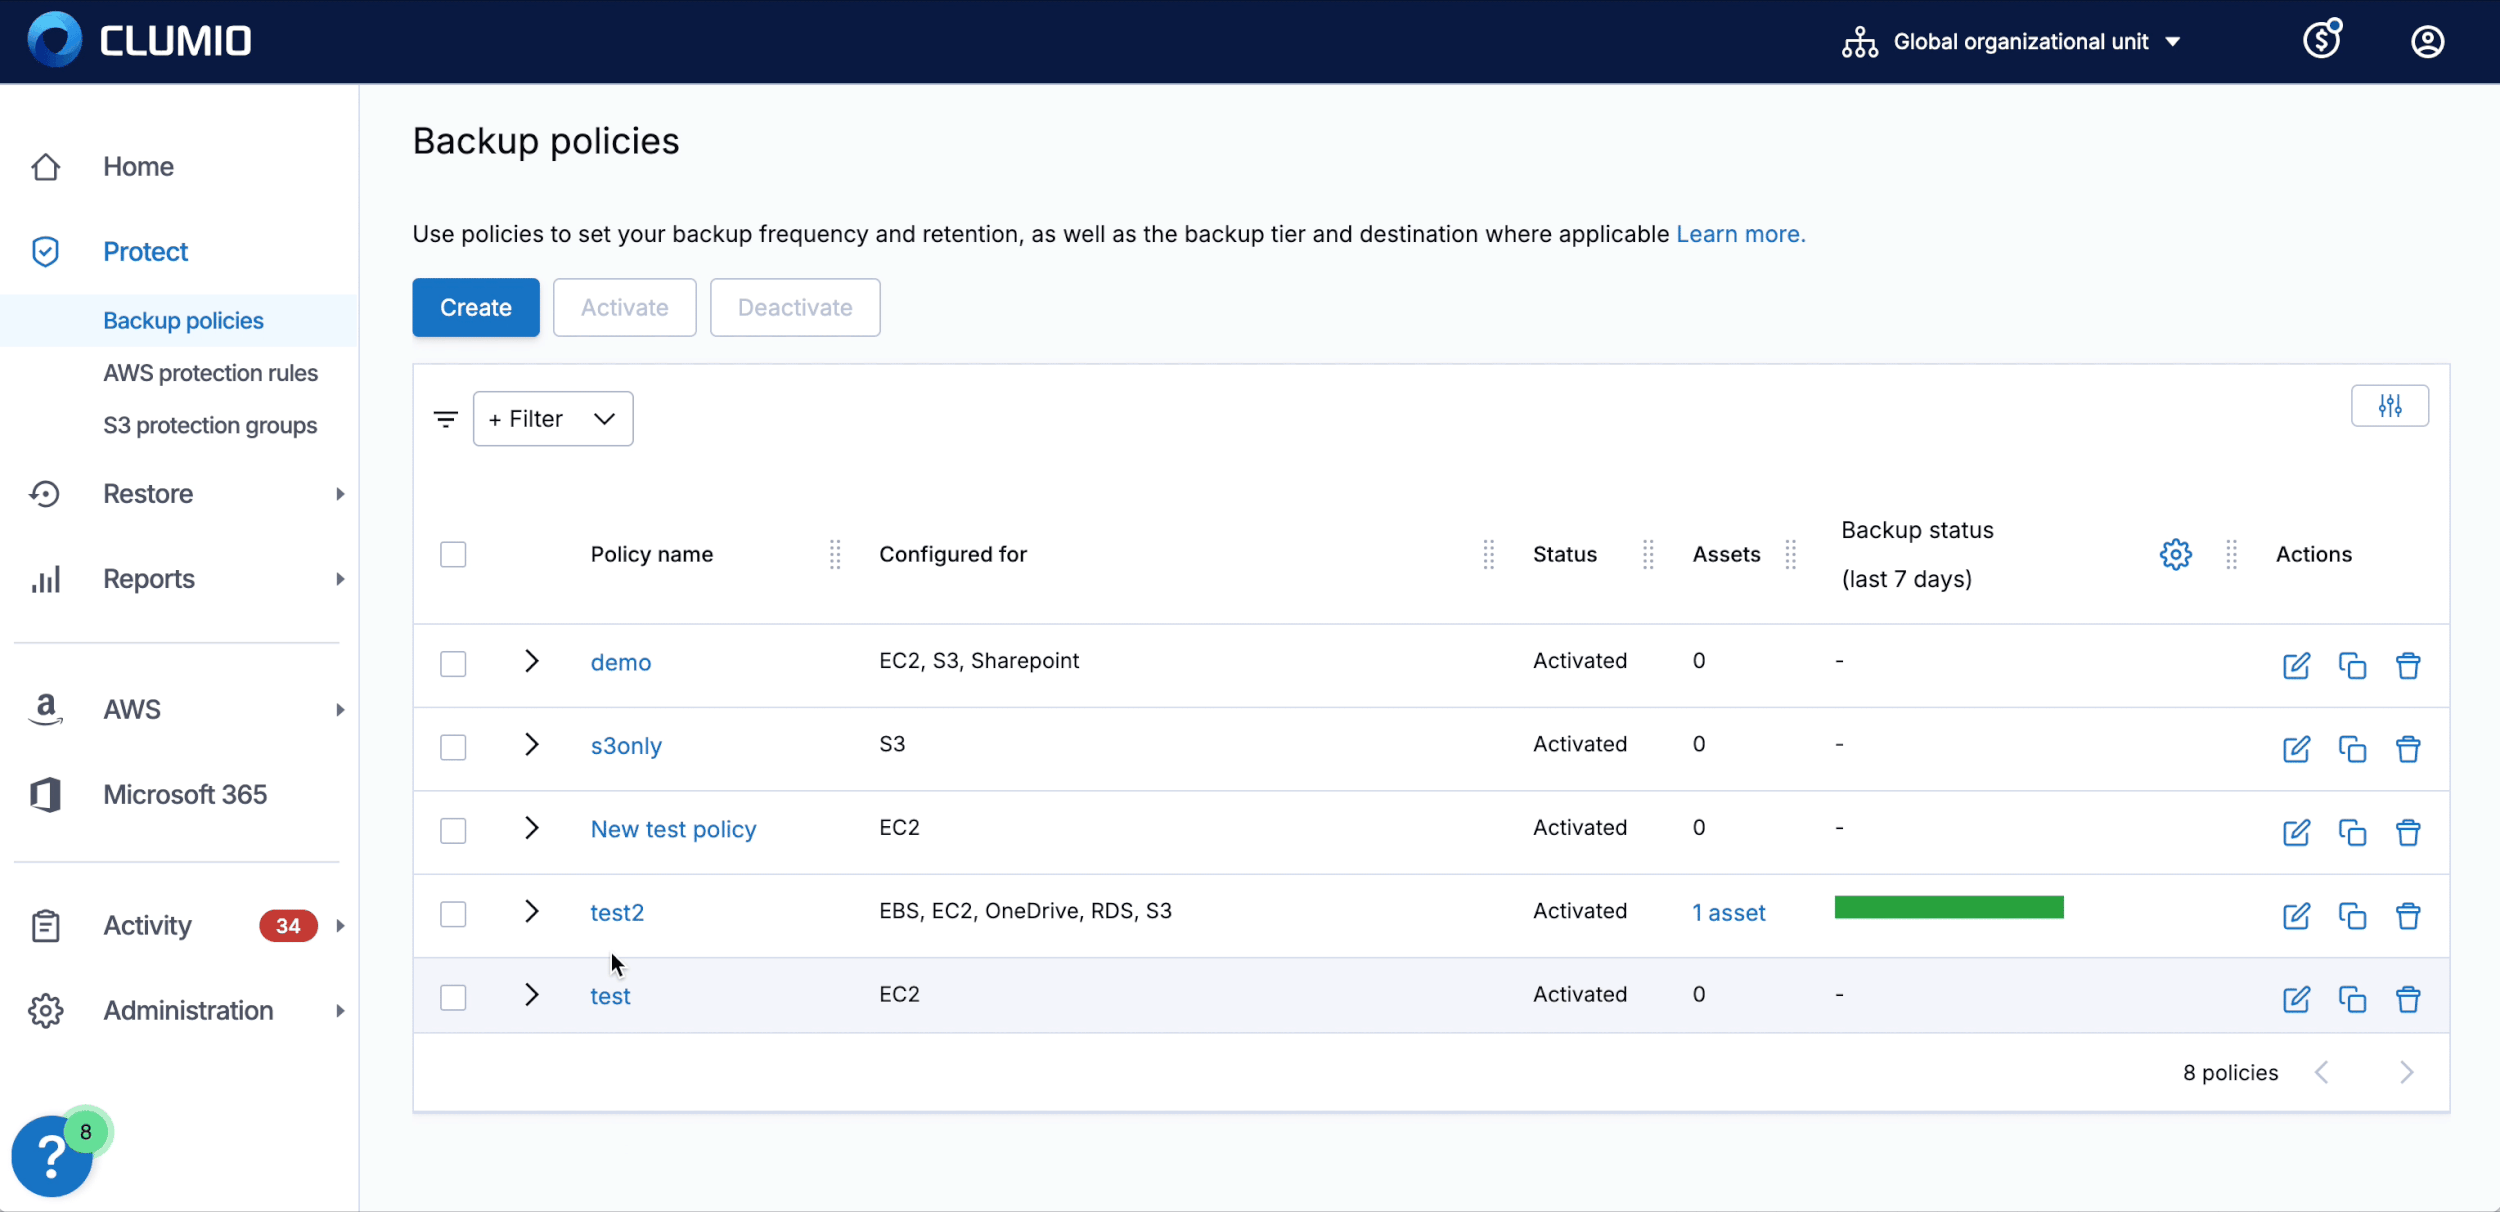Delete the New test policy using its trash icon
Viewport: 2500px width, 1212px height.
[2408, 832]
